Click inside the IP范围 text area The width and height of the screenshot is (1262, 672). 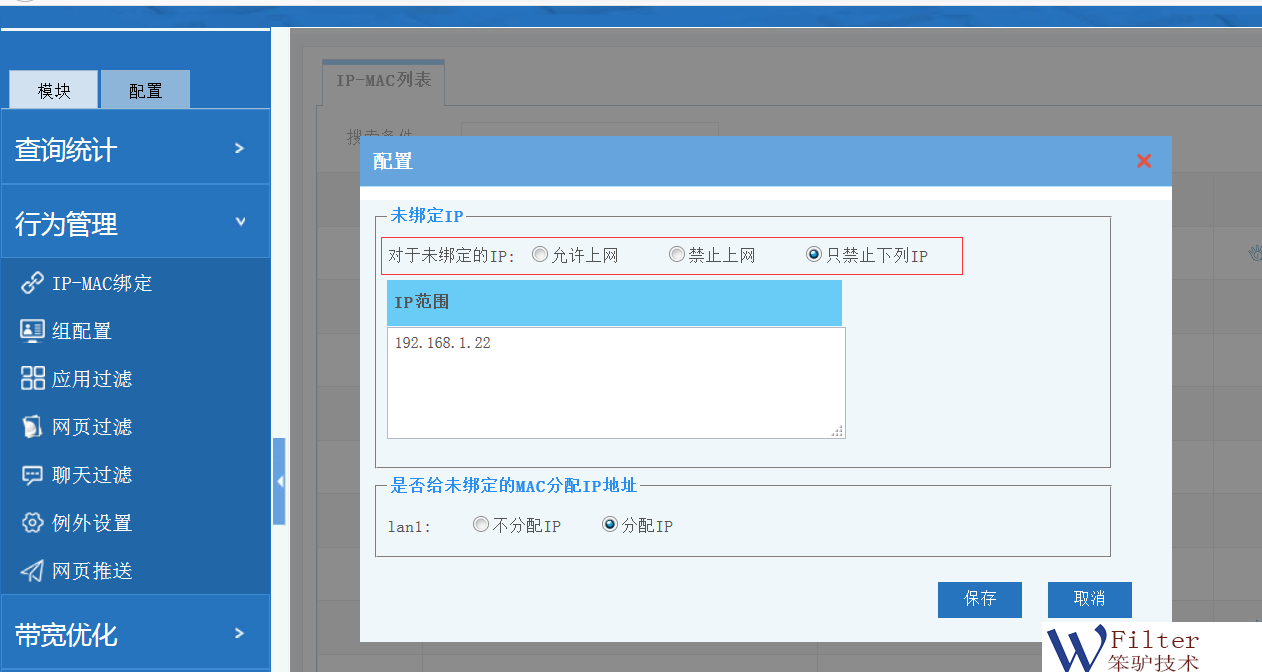[x=615, y=383]
